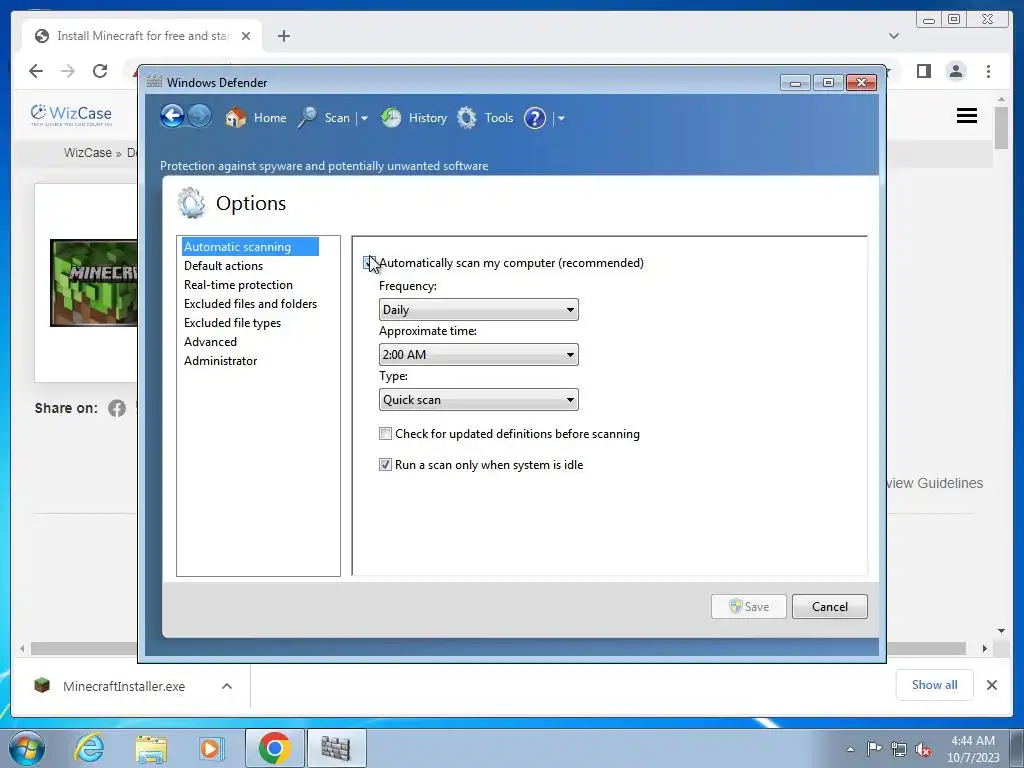Open Windows Media Player from taskbar
Image resolution: width=1024 pixels, height=768 pixels.
click(x=212, y=748)
